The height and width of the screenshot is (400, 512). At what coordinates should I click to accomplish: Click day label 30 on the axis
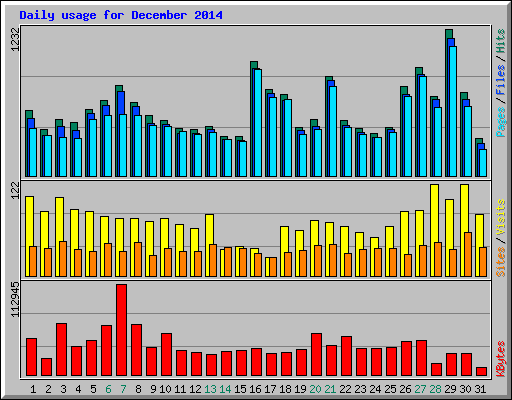click(x=465, y=389)
